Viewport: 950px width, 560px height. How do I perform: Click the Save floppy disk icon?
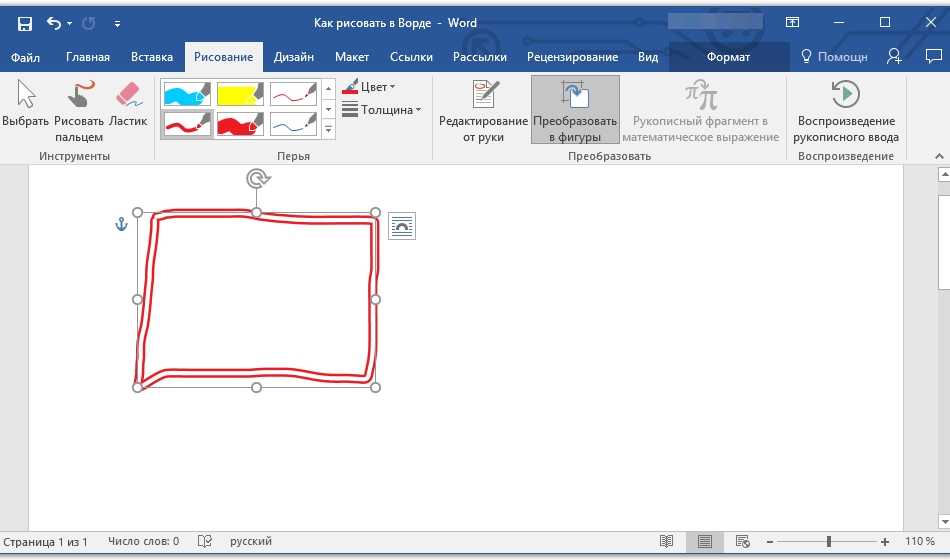pyautogui.click(x=25, y=23)
